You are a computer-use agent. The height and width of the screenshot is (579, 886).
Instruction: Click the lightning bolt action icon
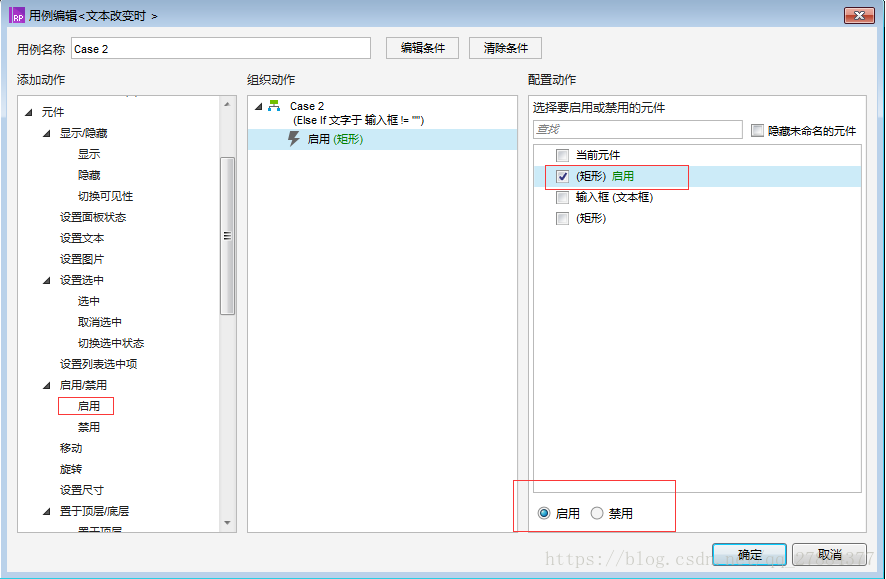point(293,139)
